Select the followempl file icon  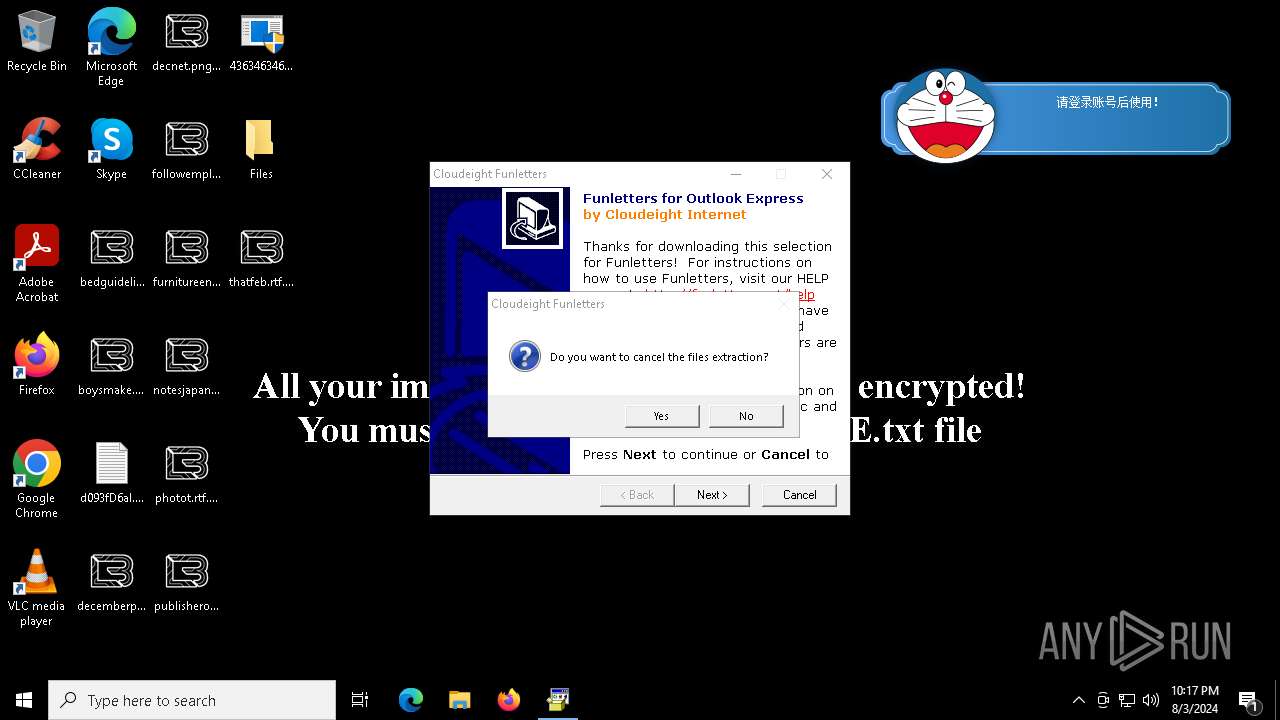(x=186, y=149)
